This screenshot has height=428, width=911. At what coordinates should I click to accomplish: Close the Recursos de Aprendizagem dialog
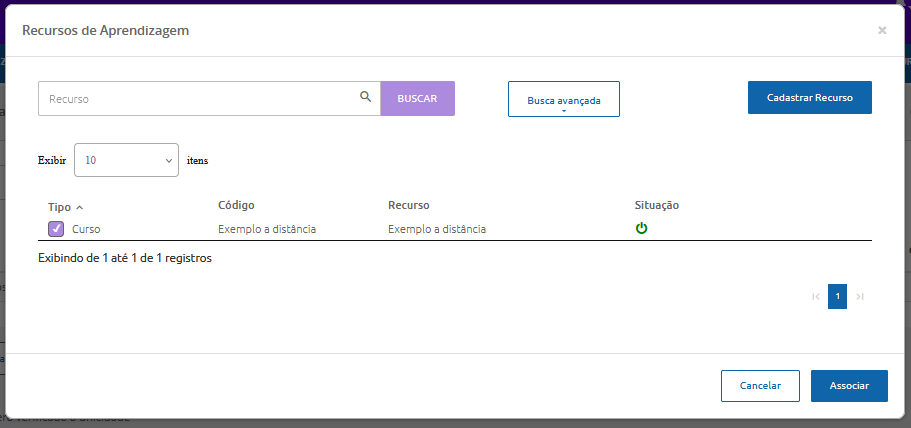click(x=882, y=30)
